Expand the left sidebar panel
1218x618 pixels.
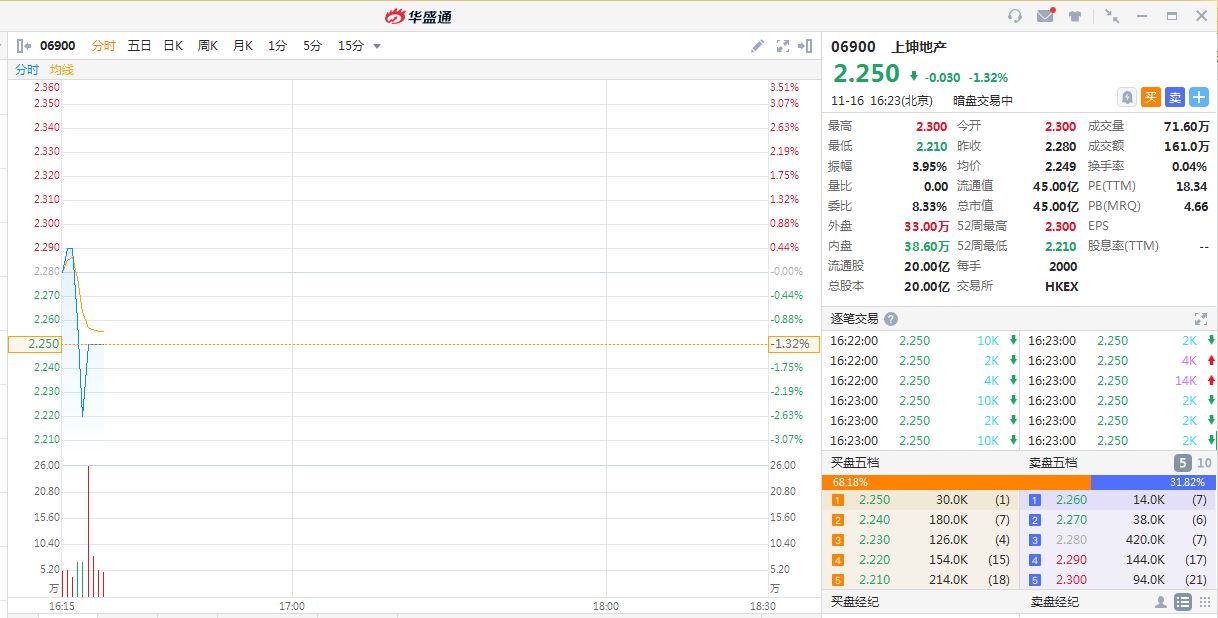pos(22,46)
